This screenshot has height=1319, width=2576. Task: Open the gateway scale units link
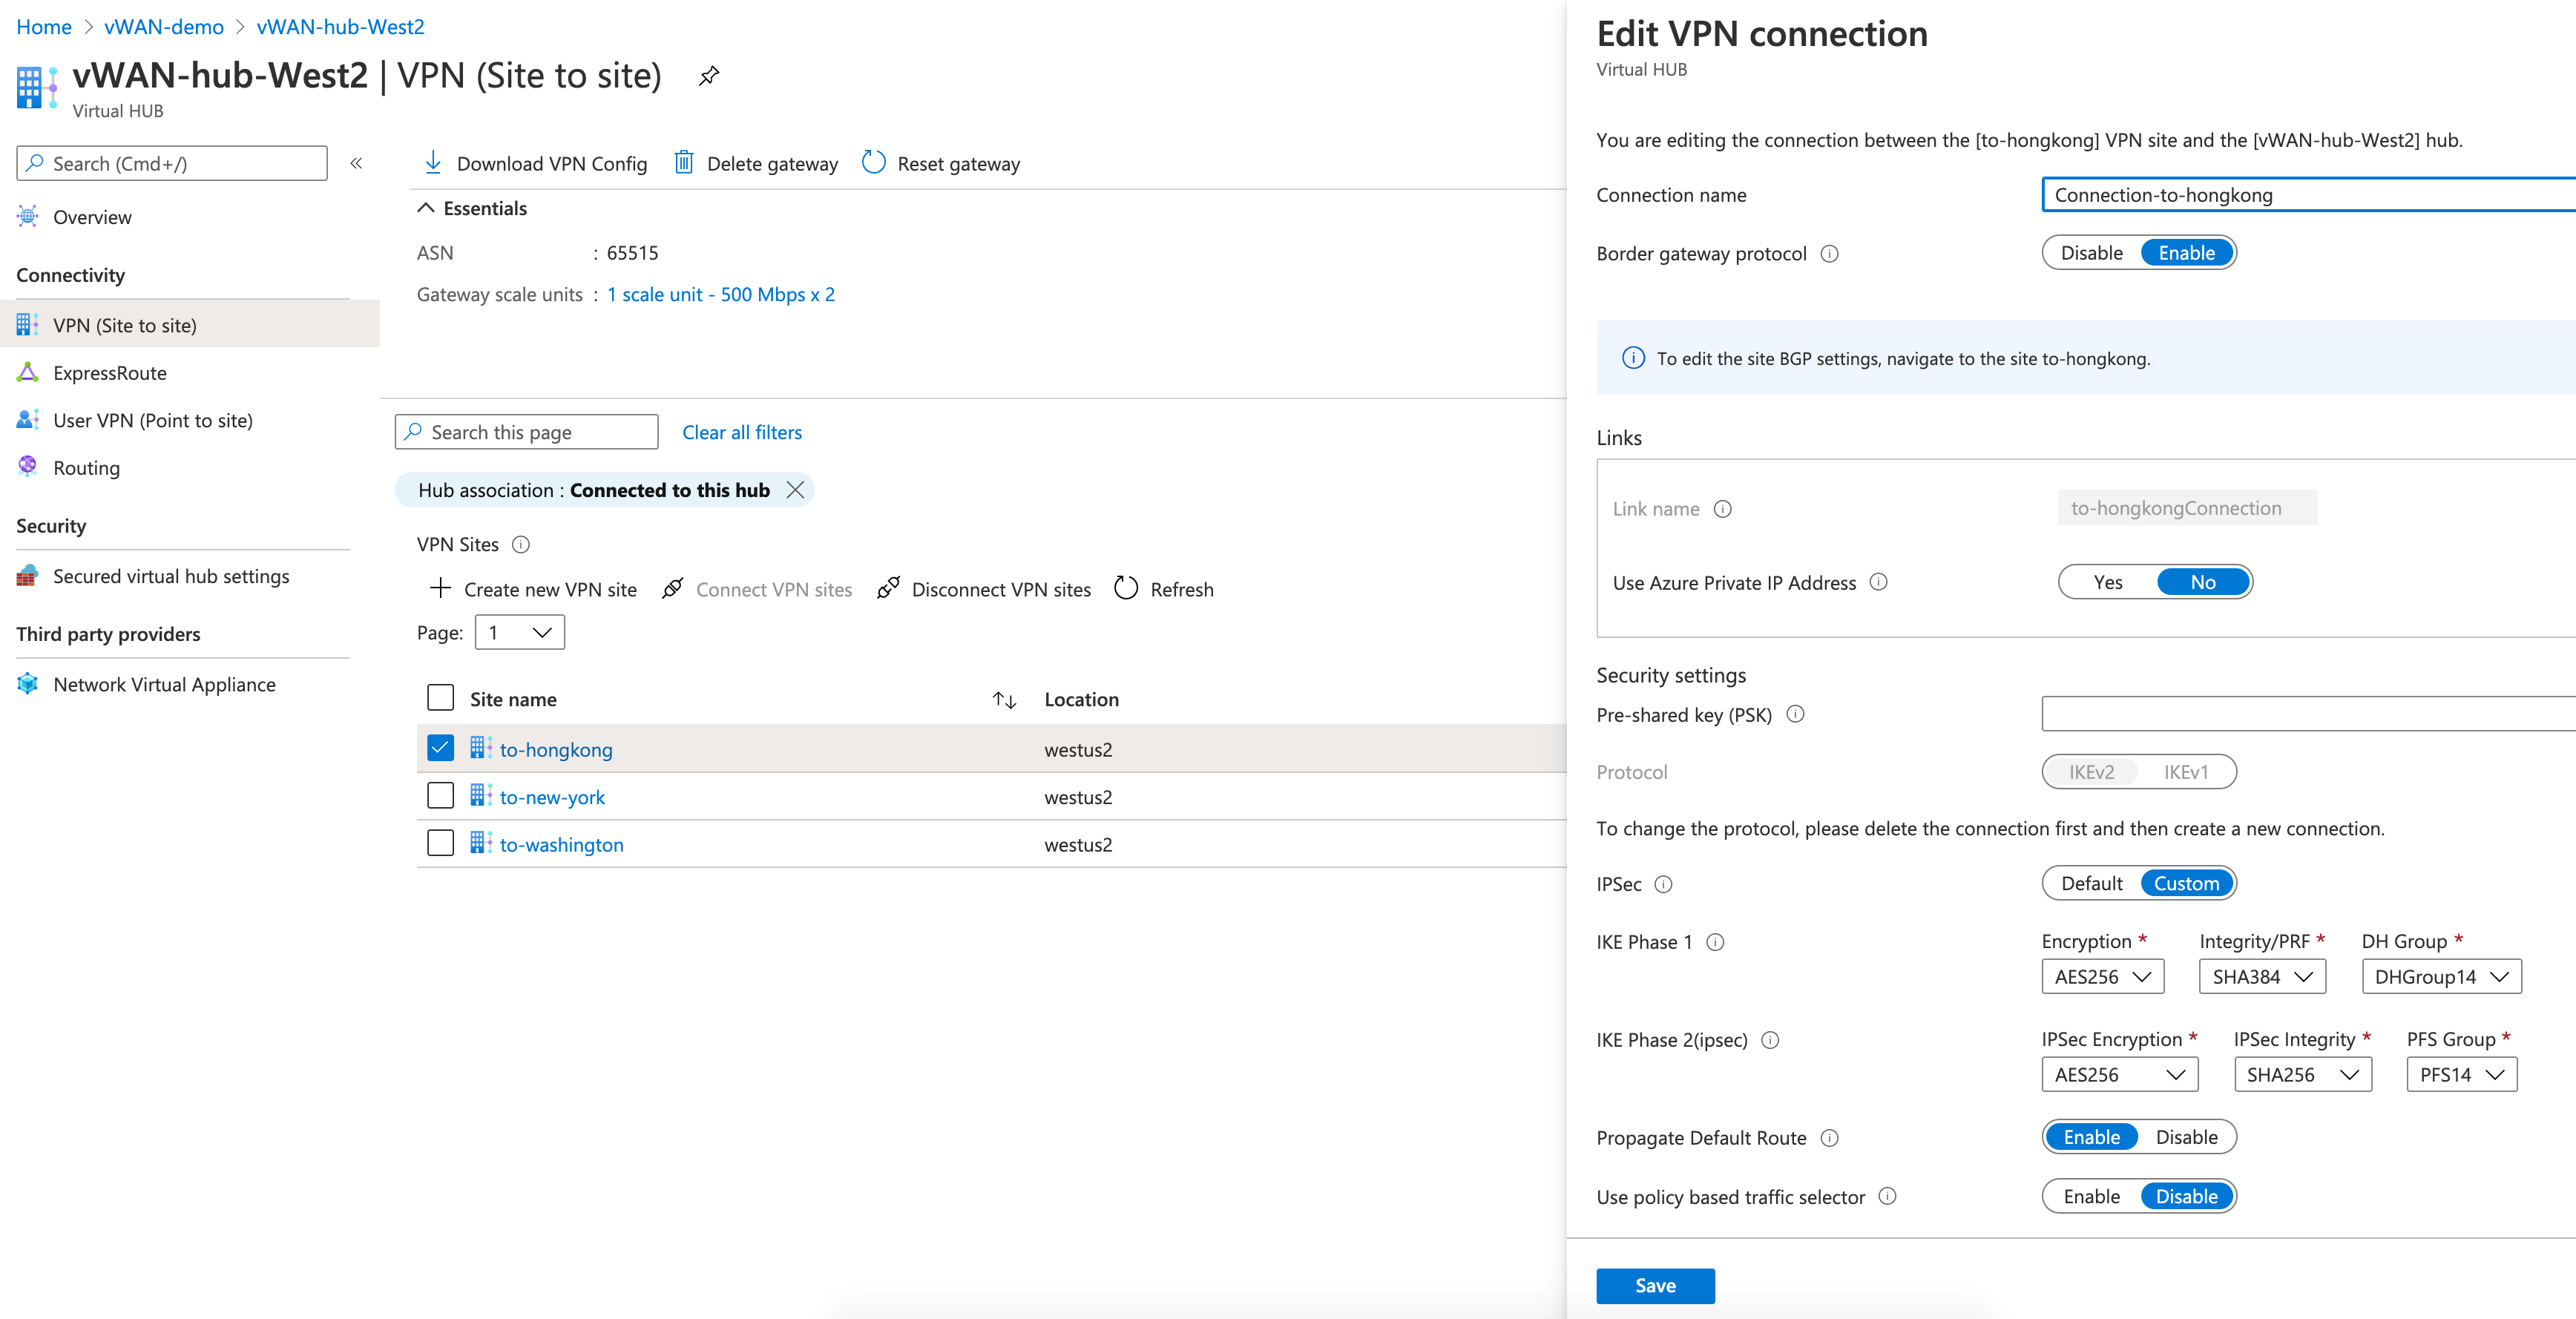[721, 294]
